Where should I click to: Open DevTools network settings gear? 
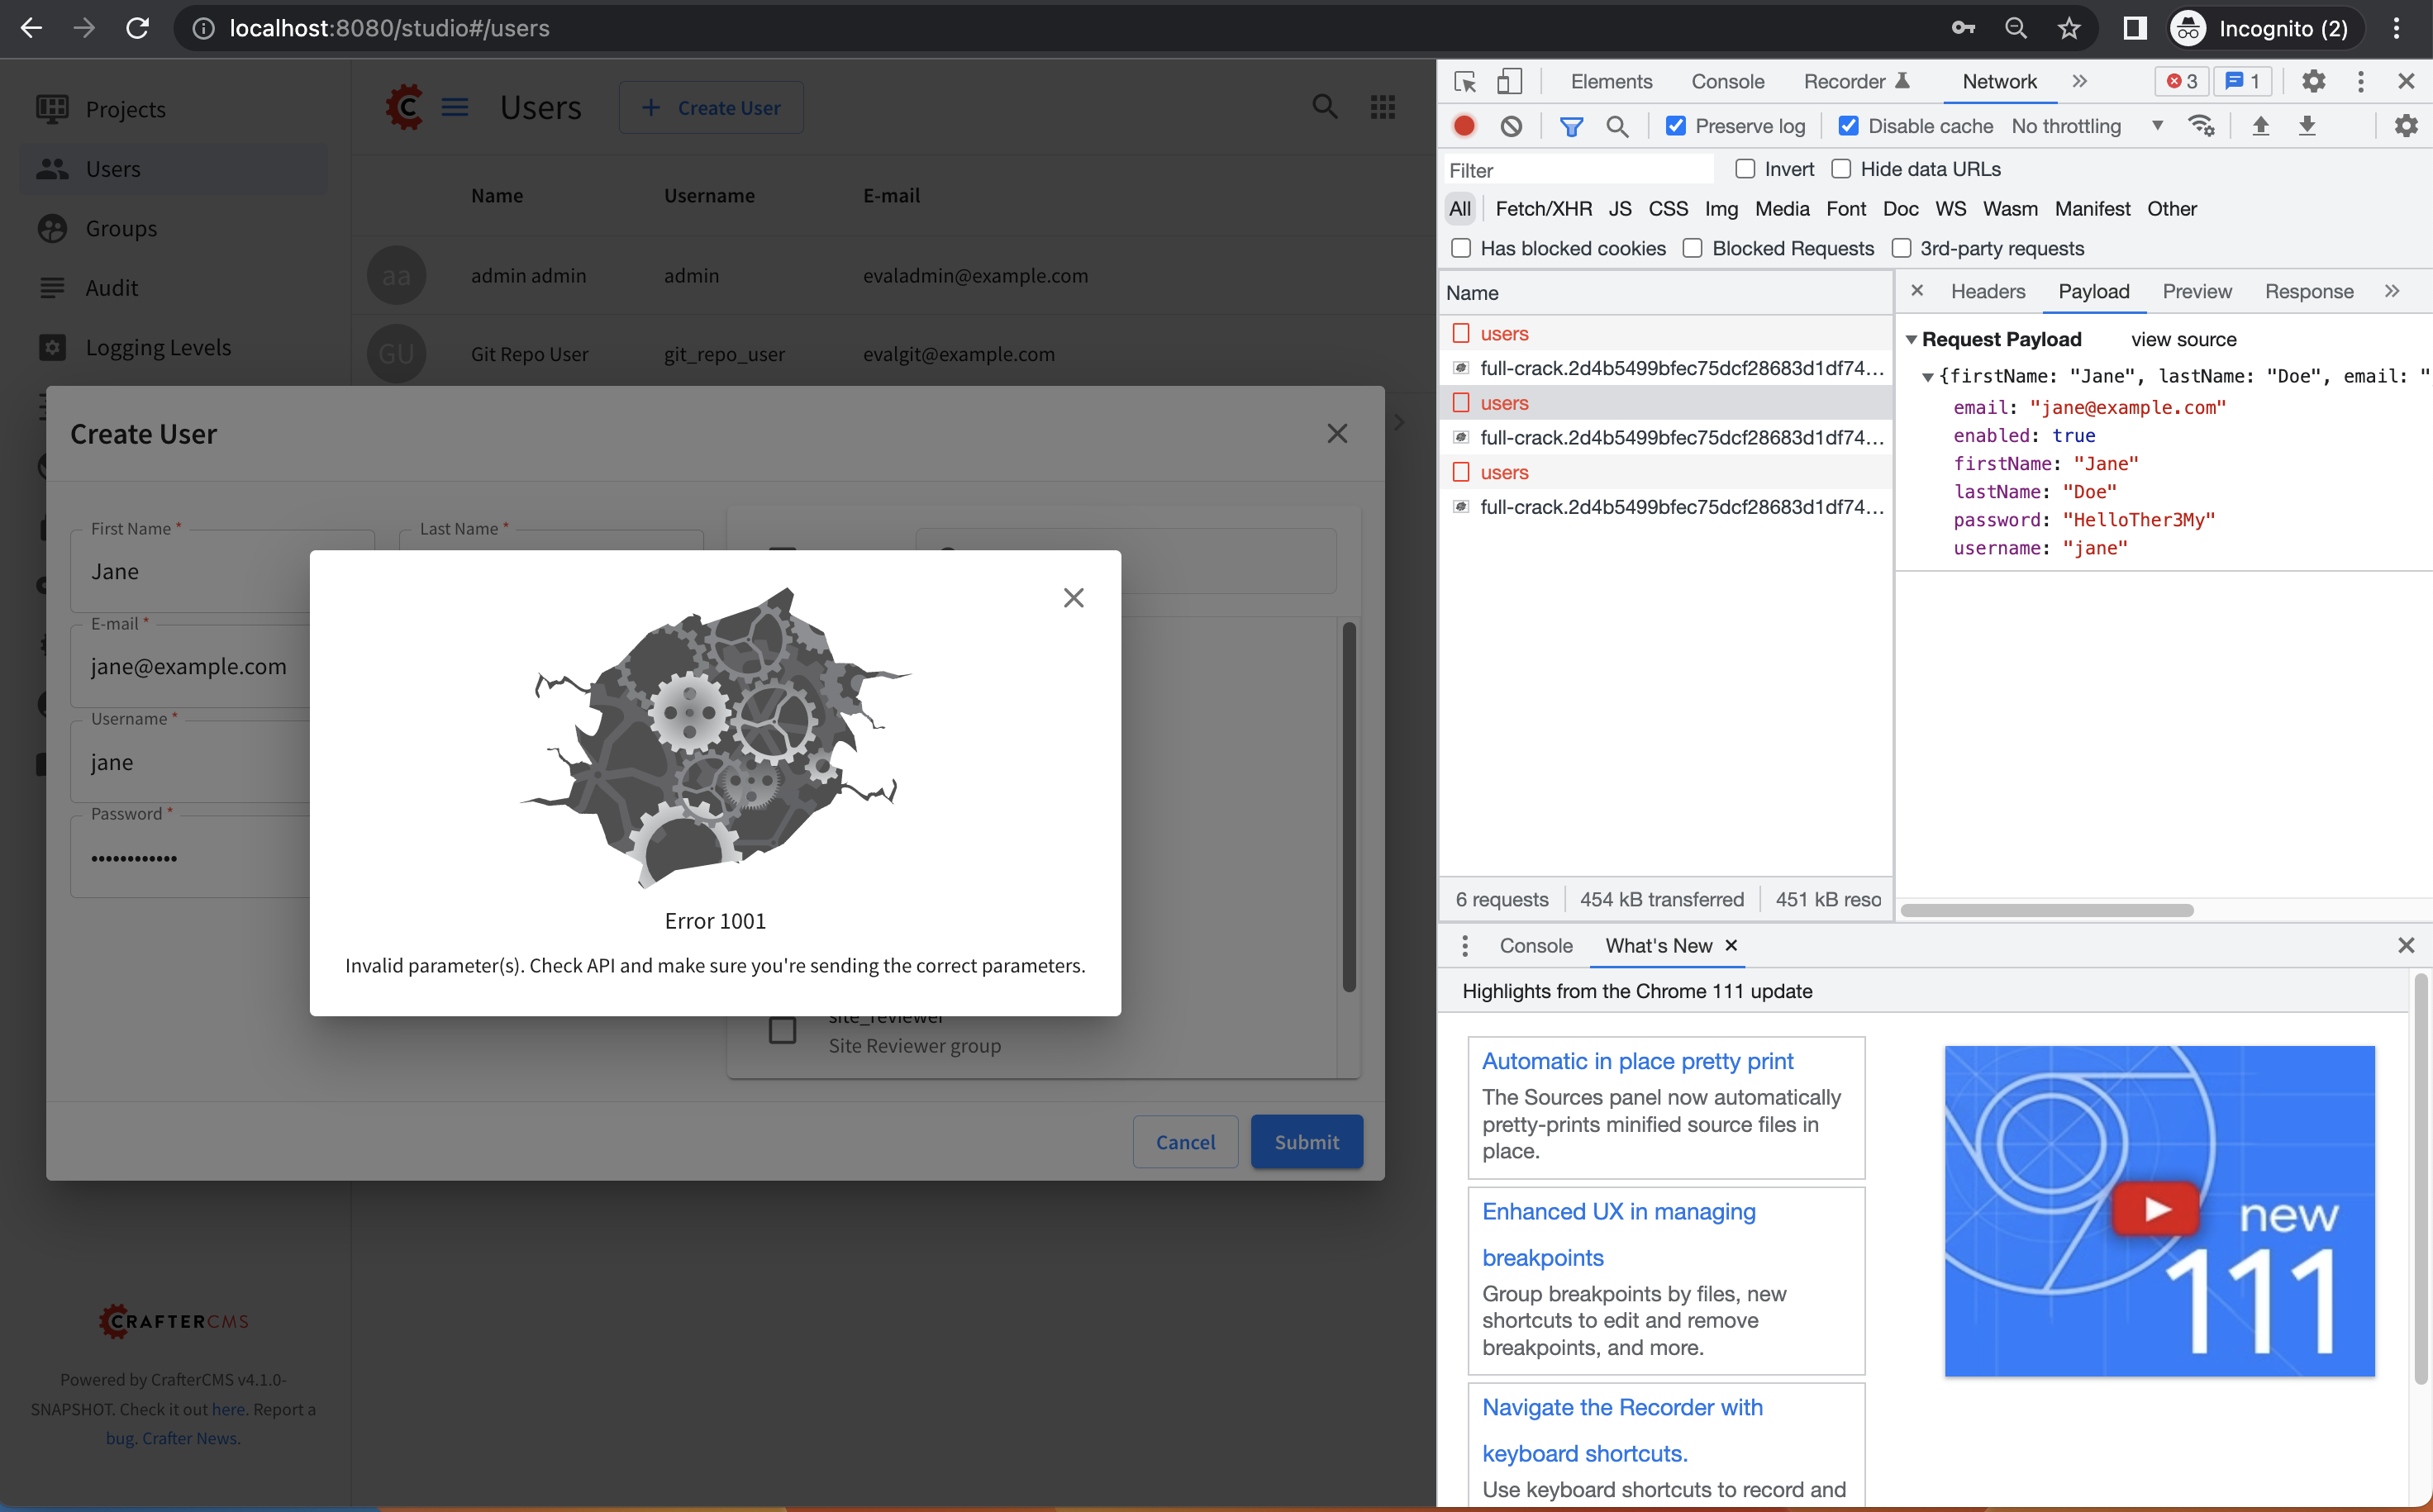tap(2407, 126)
